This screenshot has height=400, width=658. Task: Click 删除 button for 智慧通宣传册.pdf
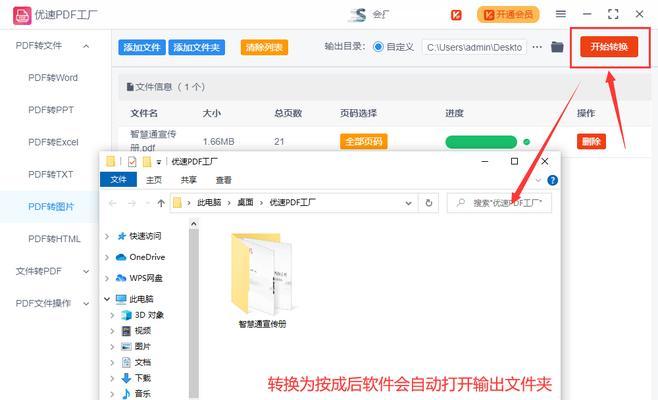tap(591, 141)
